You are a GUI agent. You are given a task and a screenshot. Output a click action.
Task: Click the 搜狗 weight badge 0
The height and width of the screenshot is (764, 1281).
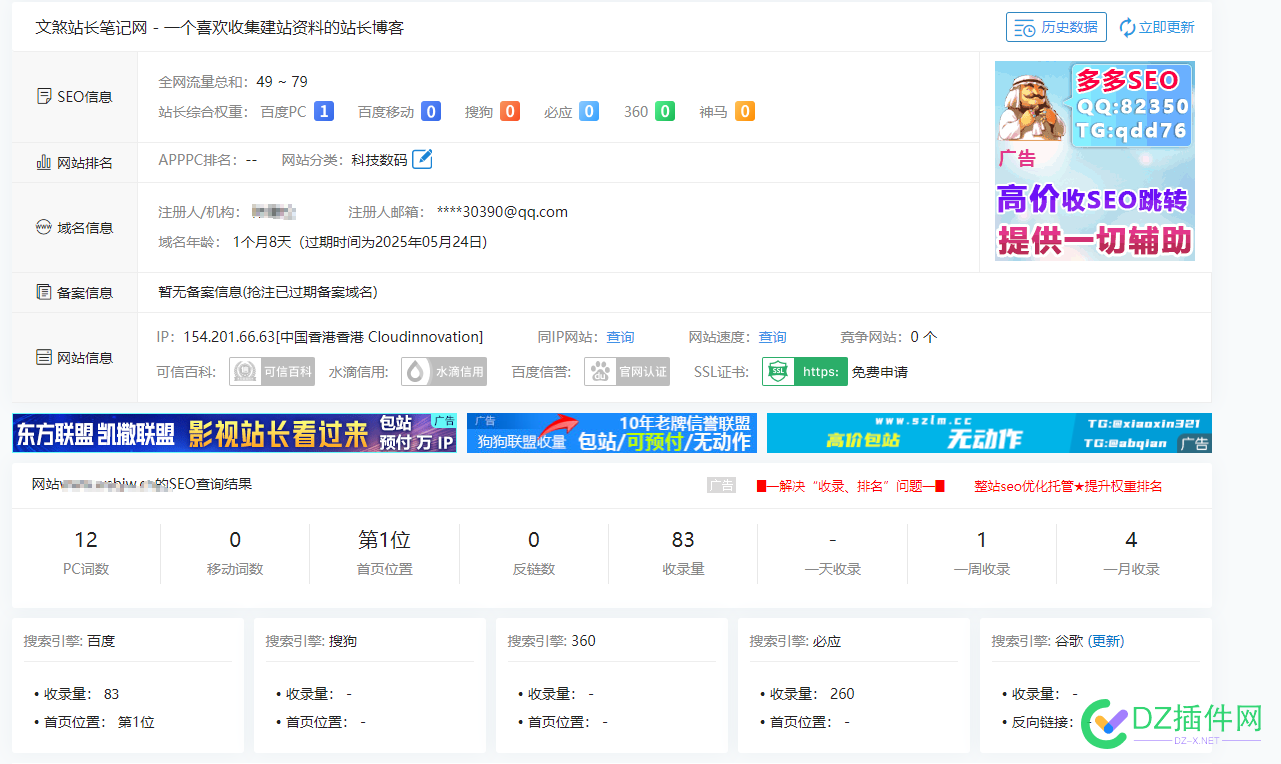(x=510, y=111)
